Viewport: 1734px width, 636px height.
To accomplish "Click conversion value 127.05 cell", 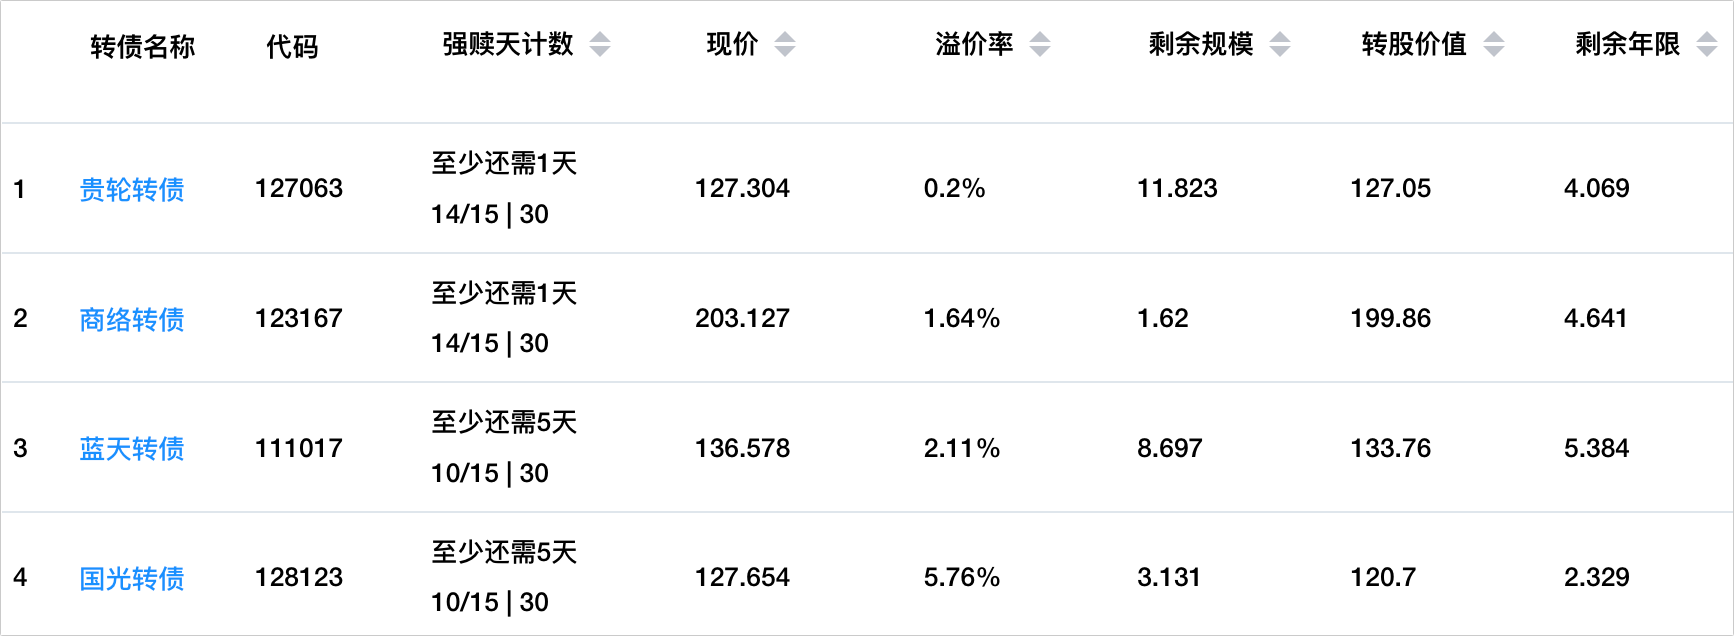I will click(1390, 188).
